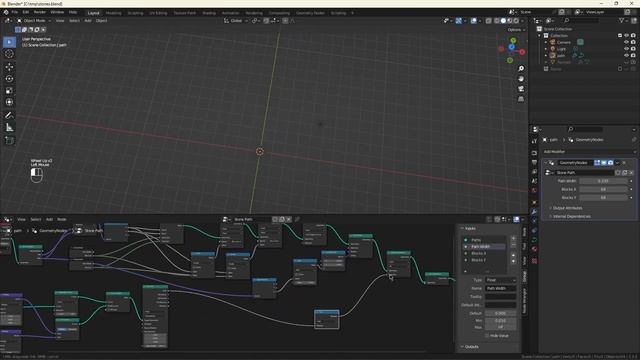The height and width of the screenshot is (360, 640).
Task: Toggle modifier render display button
Action: click(x=610, y=162)
